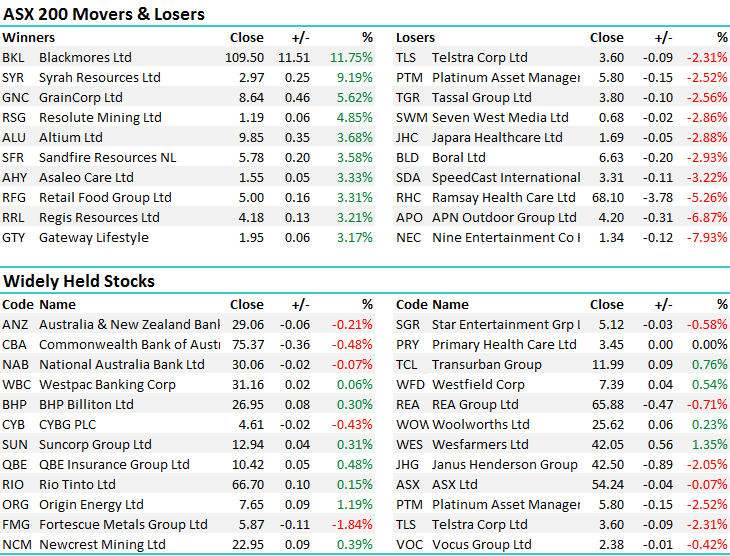Click the Wesfarmers Ltd 1.35% change cell

(709, 445)
